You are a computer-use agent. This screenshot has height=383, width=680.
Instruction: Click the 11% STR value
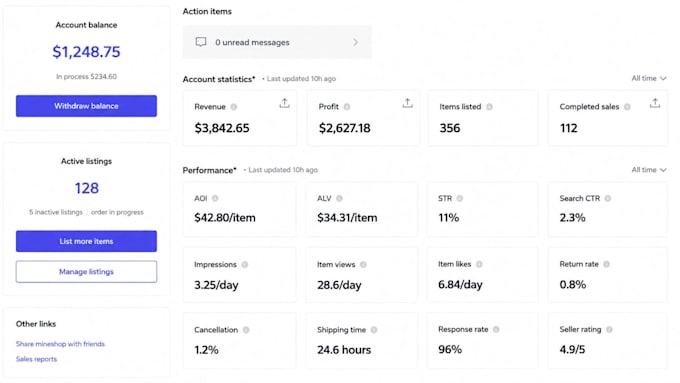448,218
